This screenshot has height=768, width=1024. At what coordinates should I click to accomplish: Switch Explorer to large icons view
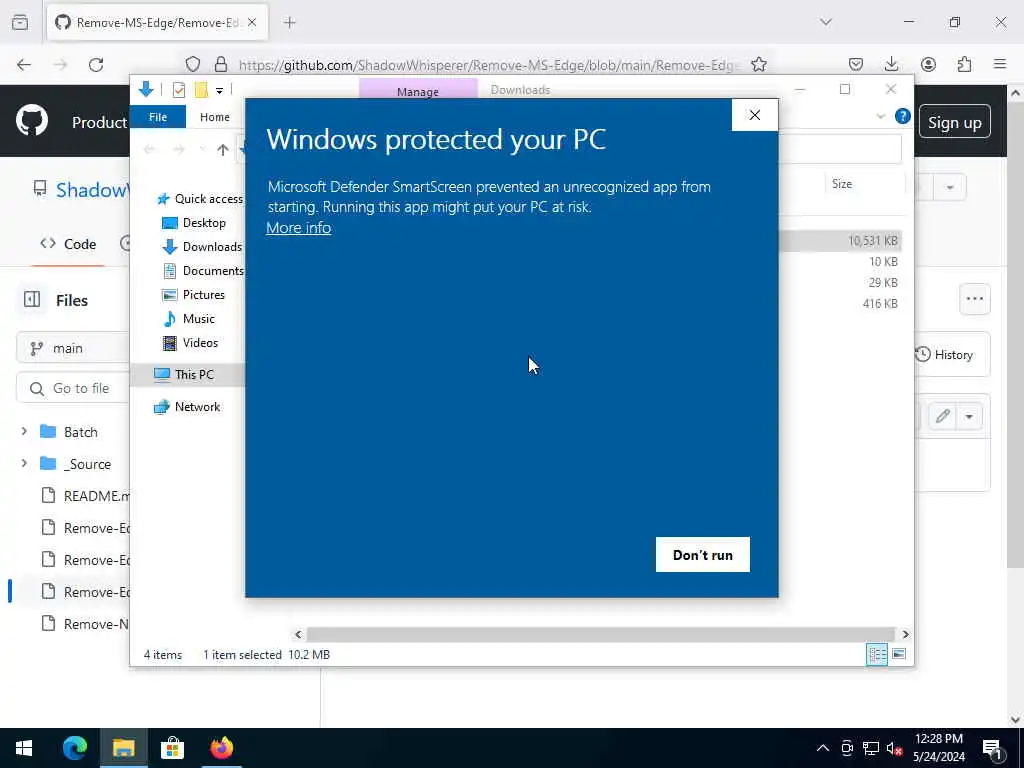pyautogui.click(x=899, y=654)
